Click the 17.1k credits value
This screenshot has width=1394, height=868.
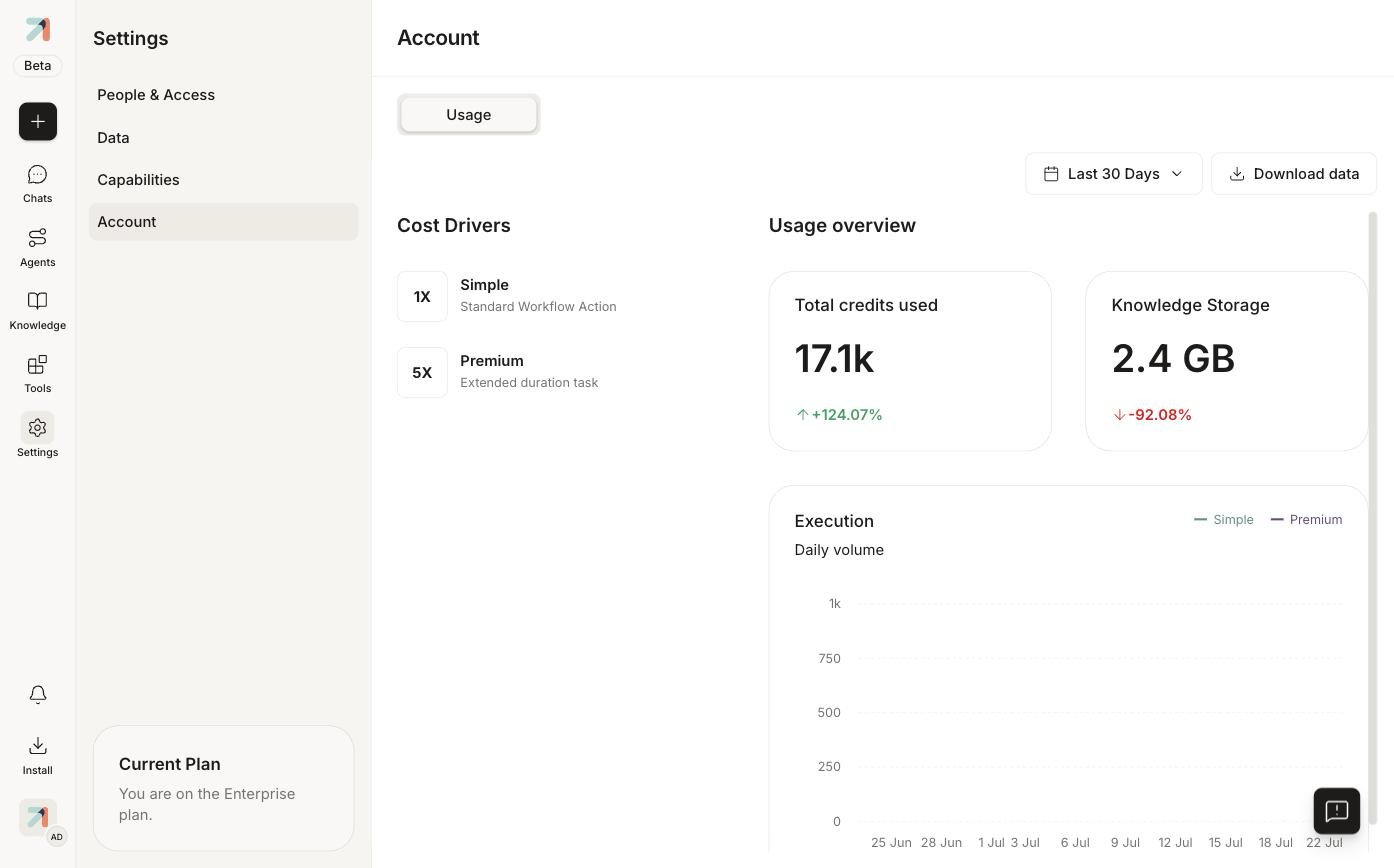coord(834,359)
